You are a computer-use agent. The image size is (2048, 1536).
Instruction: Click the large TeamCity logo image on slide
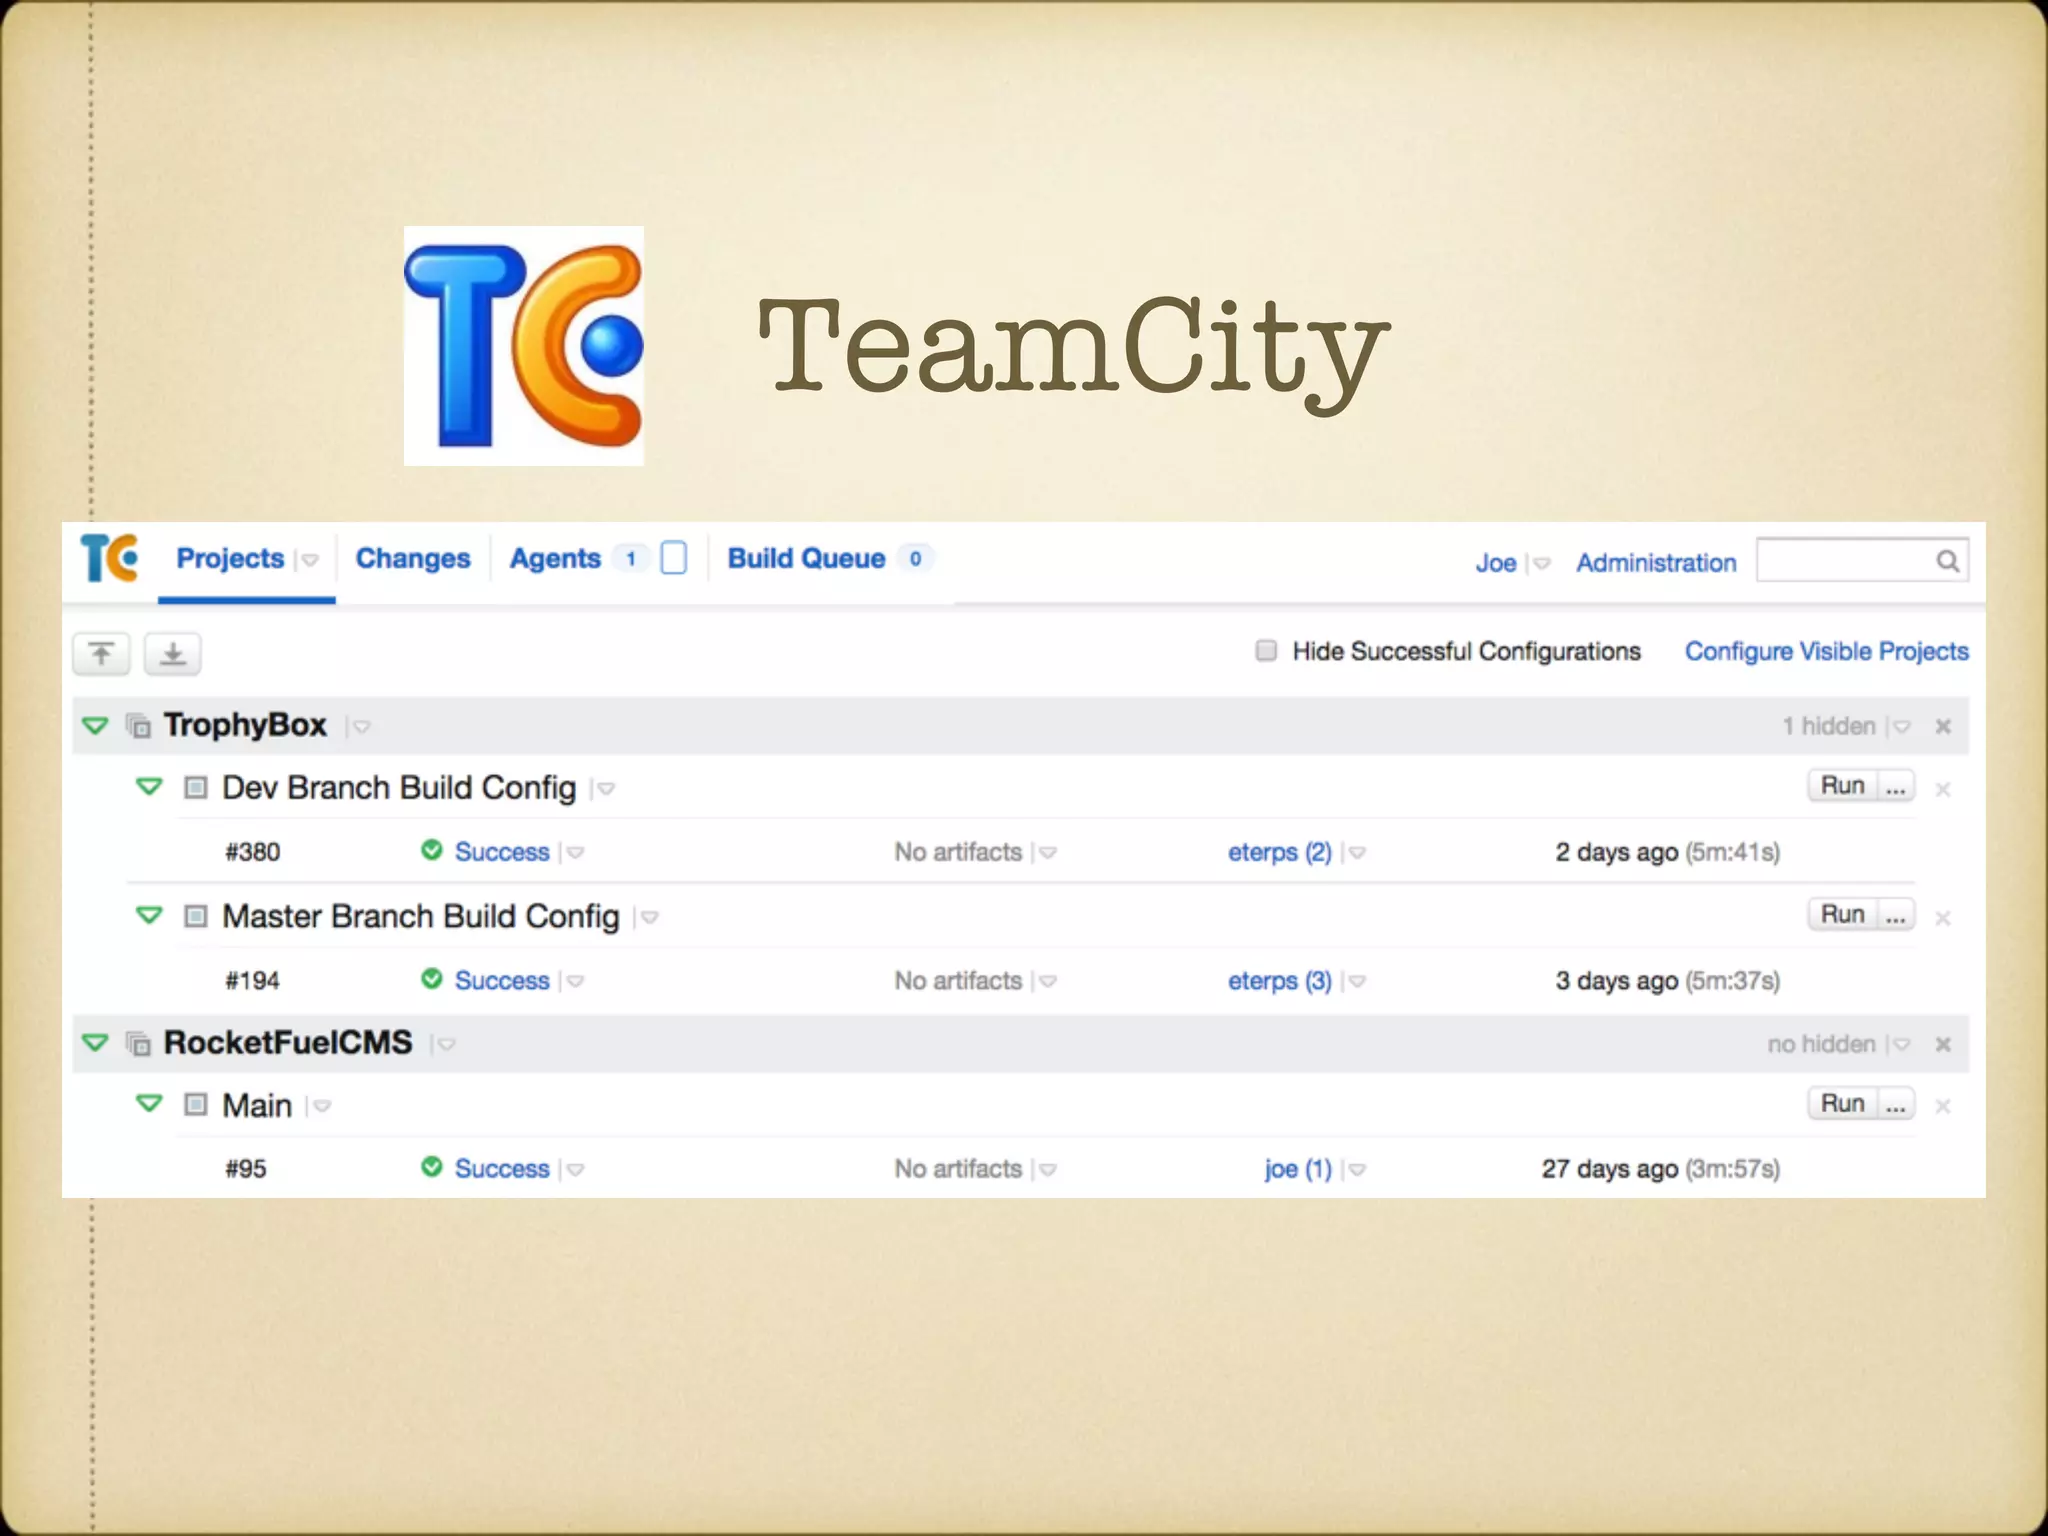pos(524,346)
